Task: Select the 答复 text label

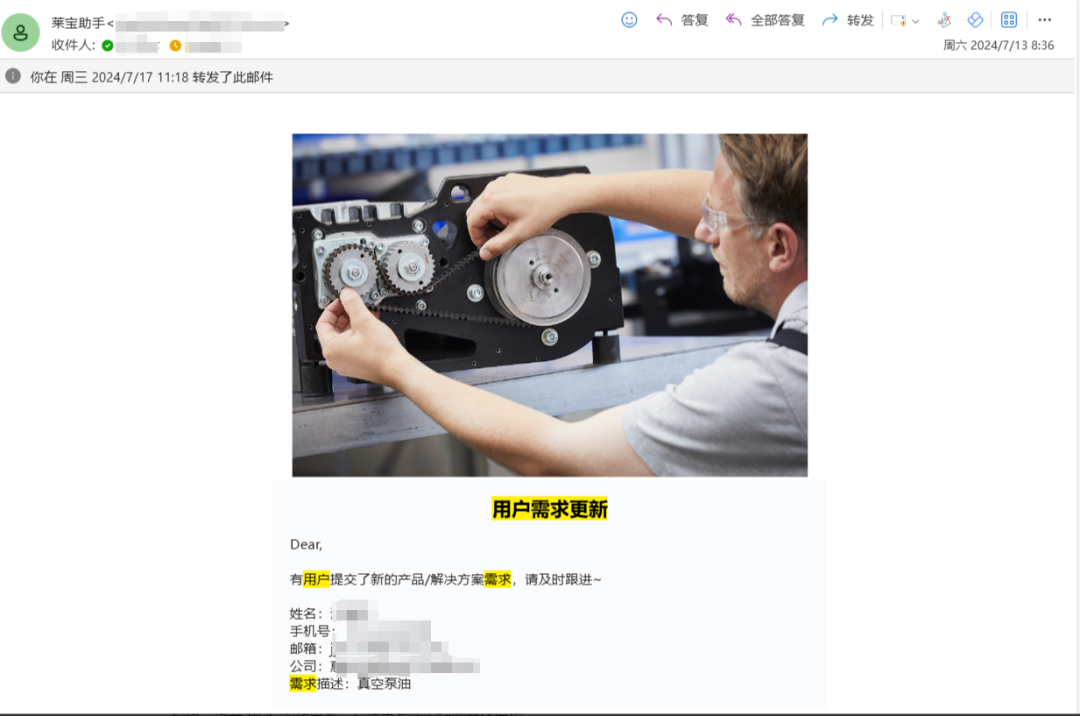Action: (696, 19)
